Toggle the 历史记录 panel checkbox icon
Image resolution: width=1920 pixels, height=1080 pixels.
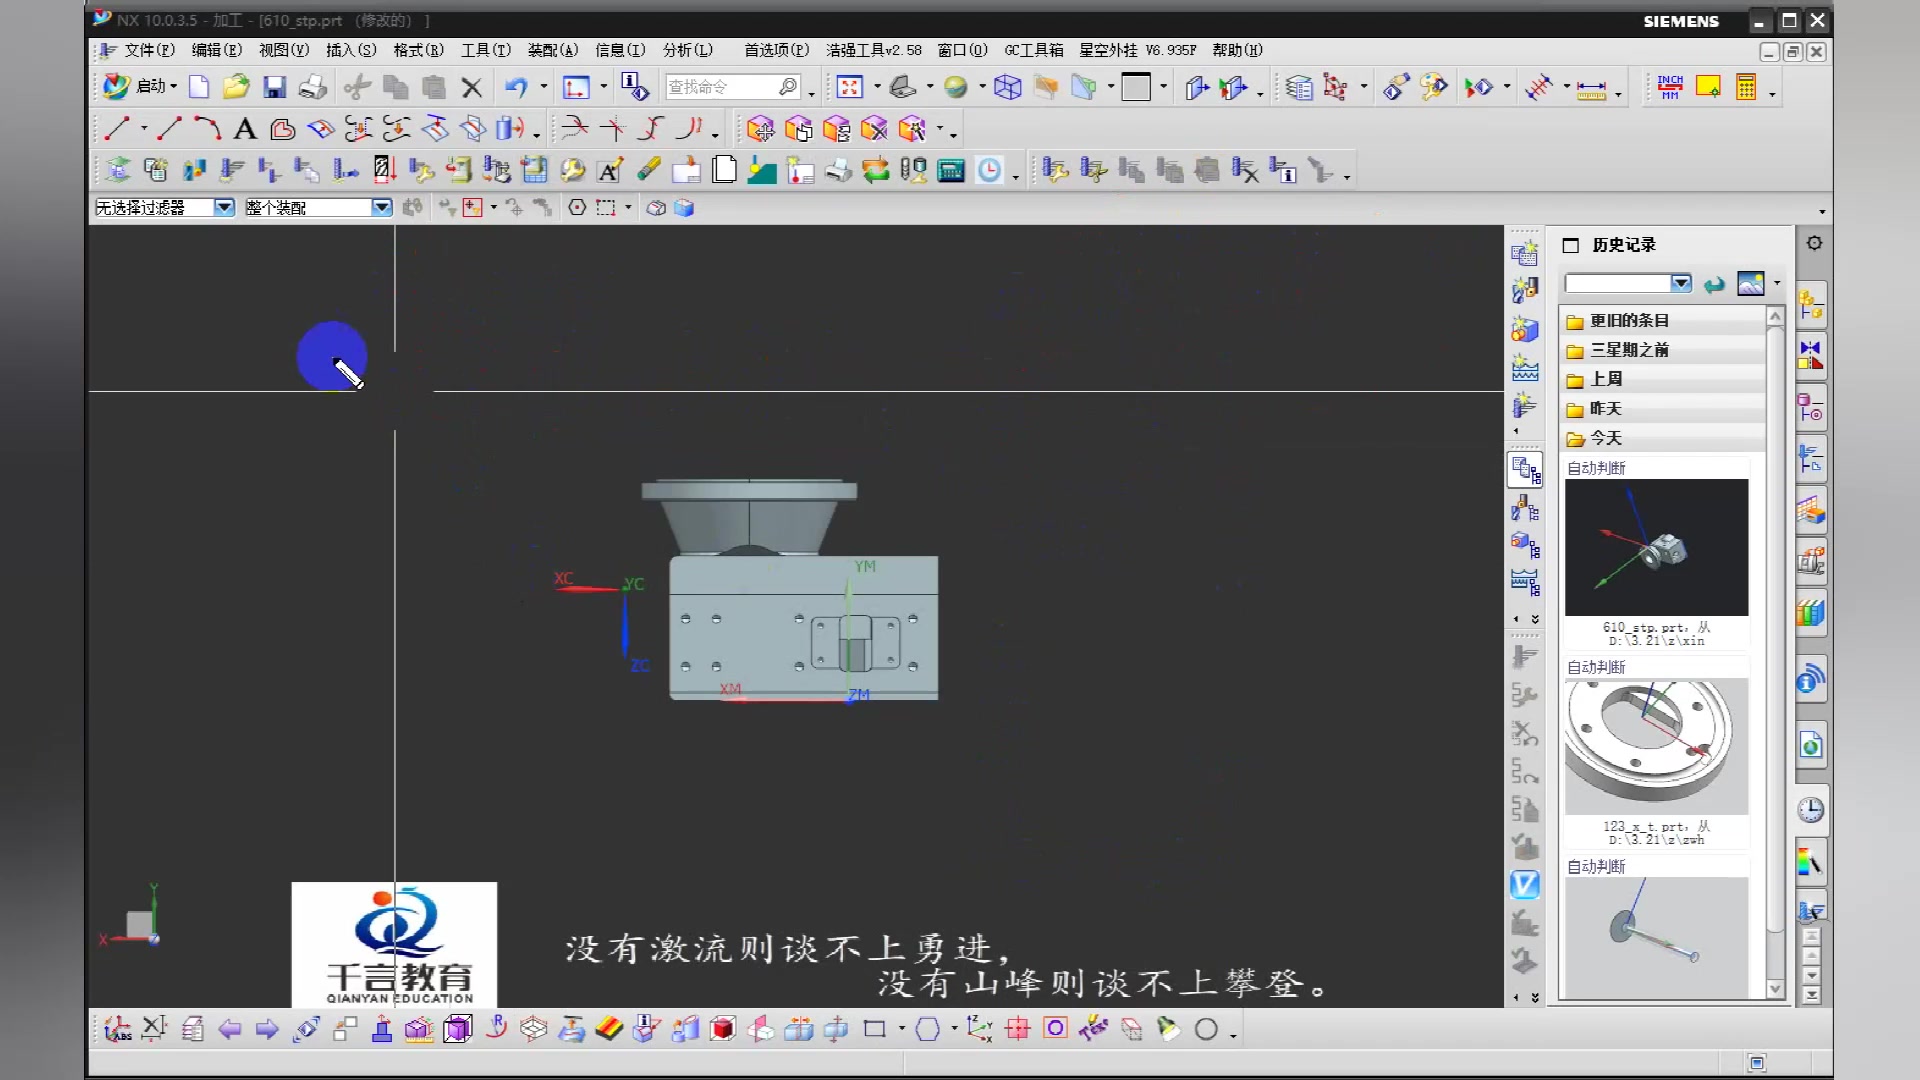[1571, 245]
